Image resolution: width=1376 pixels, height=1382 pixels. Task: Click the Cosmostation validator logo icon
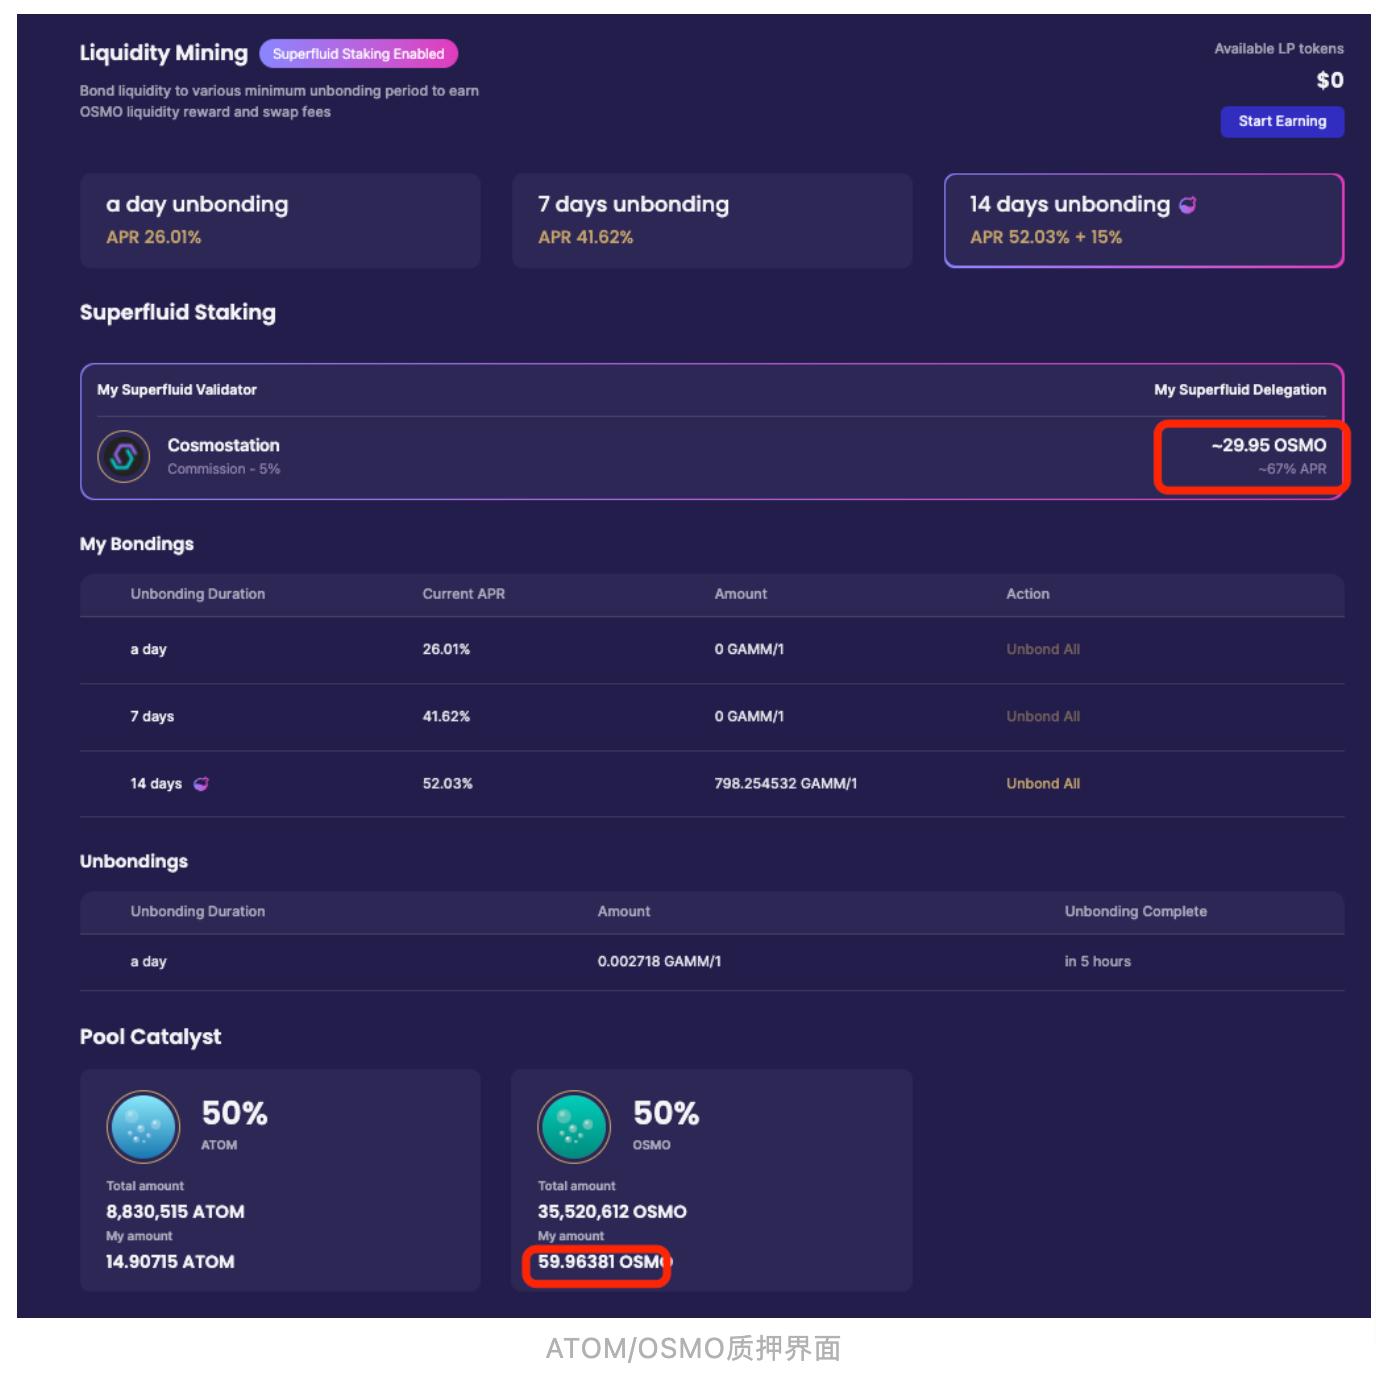tap(123, 457)
